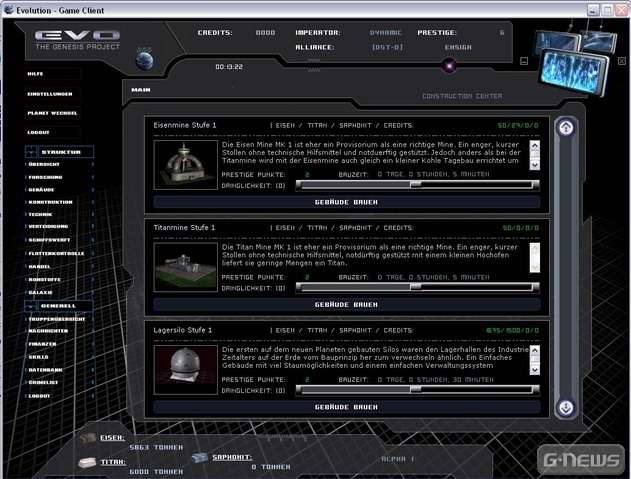
Task: Open Gebäude in the sidebar
Action: [41, 190]
